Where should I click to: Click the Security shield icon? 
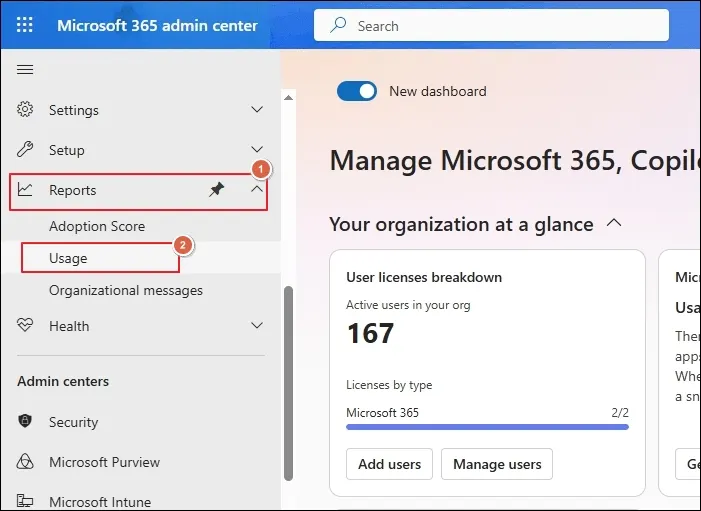25,421
